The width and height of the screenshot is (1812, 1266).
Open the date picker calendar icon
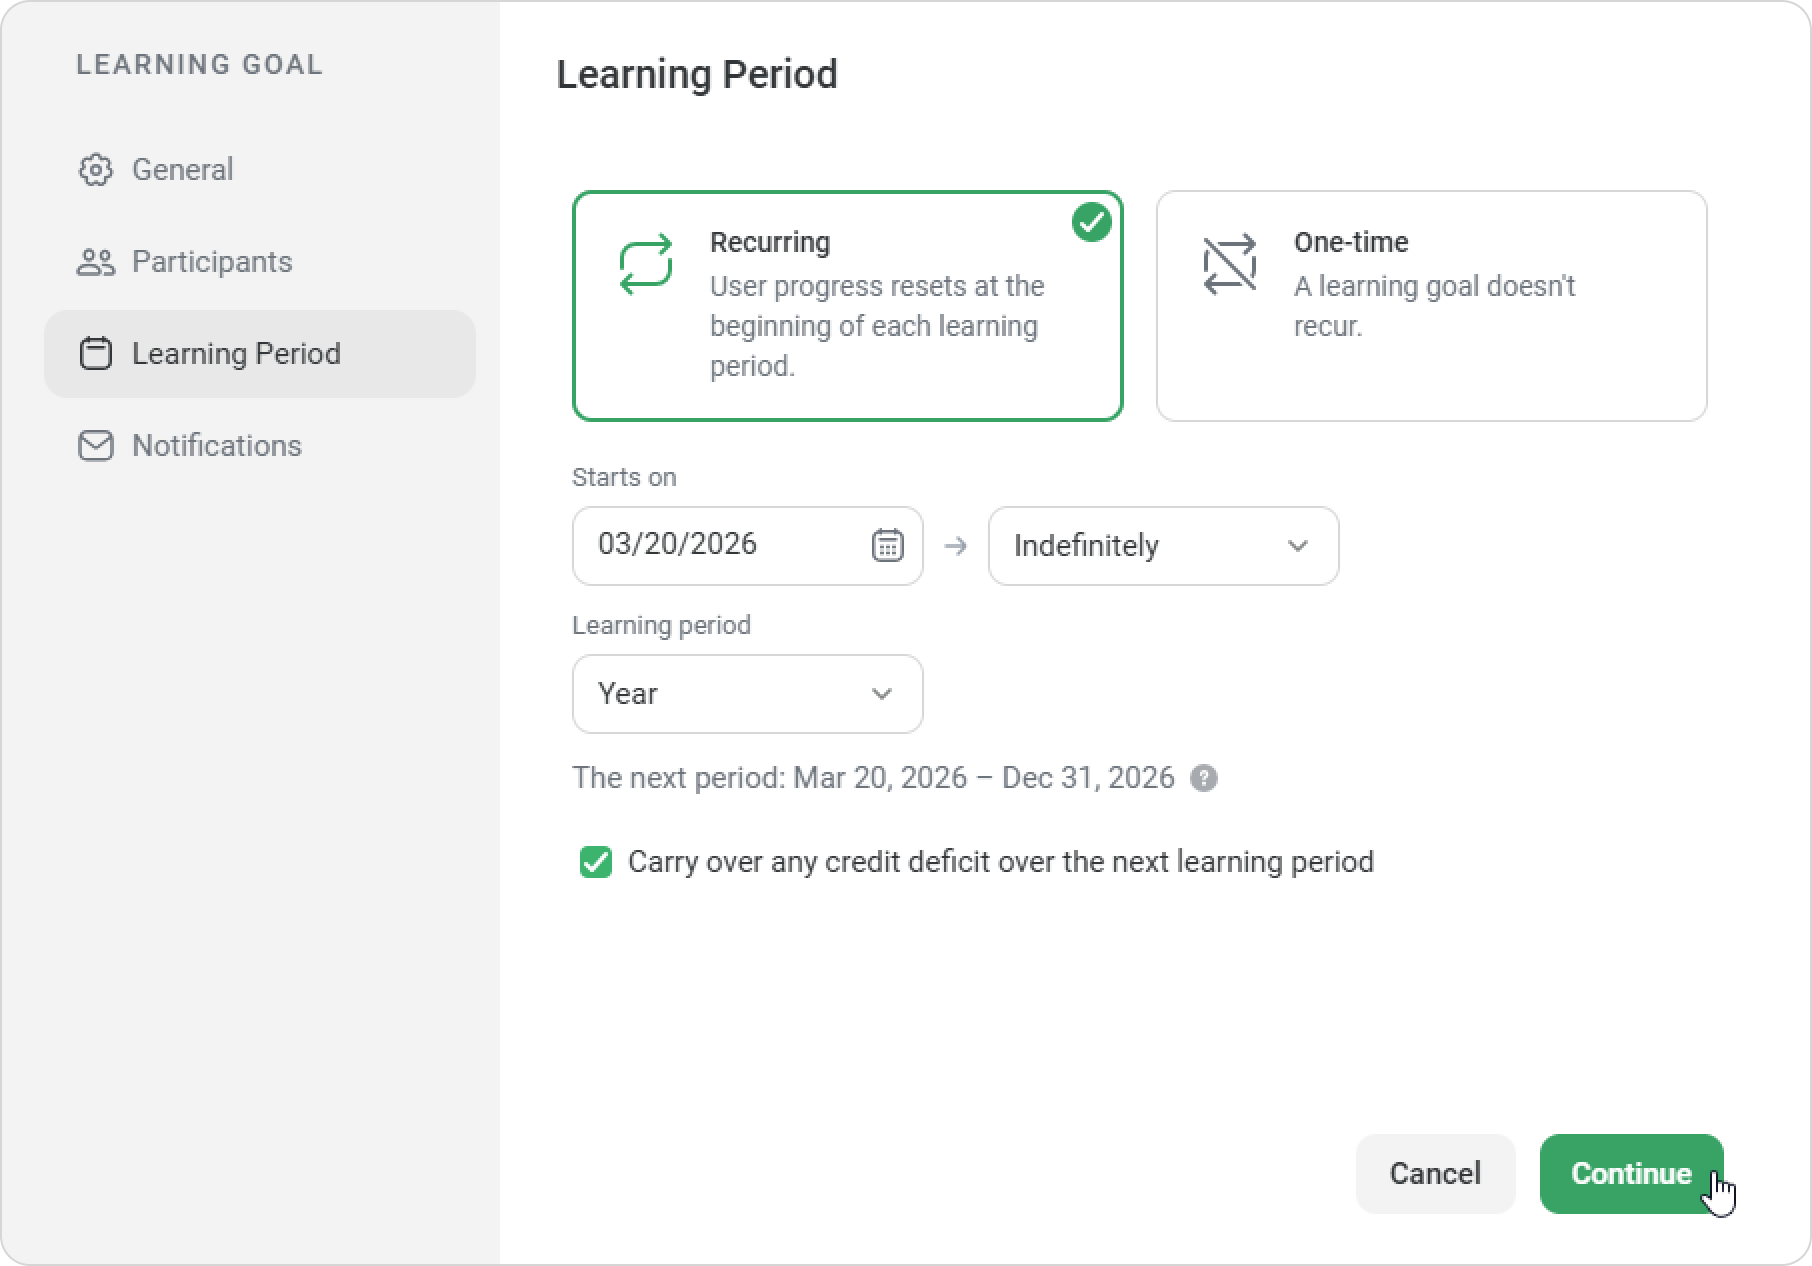(887, 545)
